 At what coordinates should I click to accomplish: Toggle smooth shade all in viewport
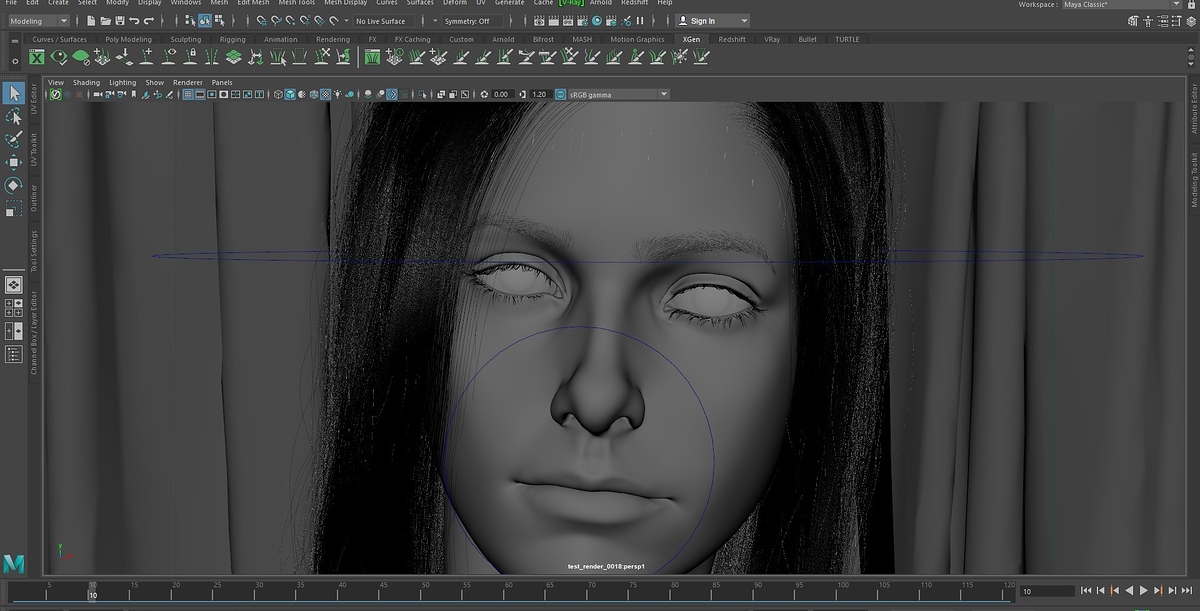tap(290, 94)
